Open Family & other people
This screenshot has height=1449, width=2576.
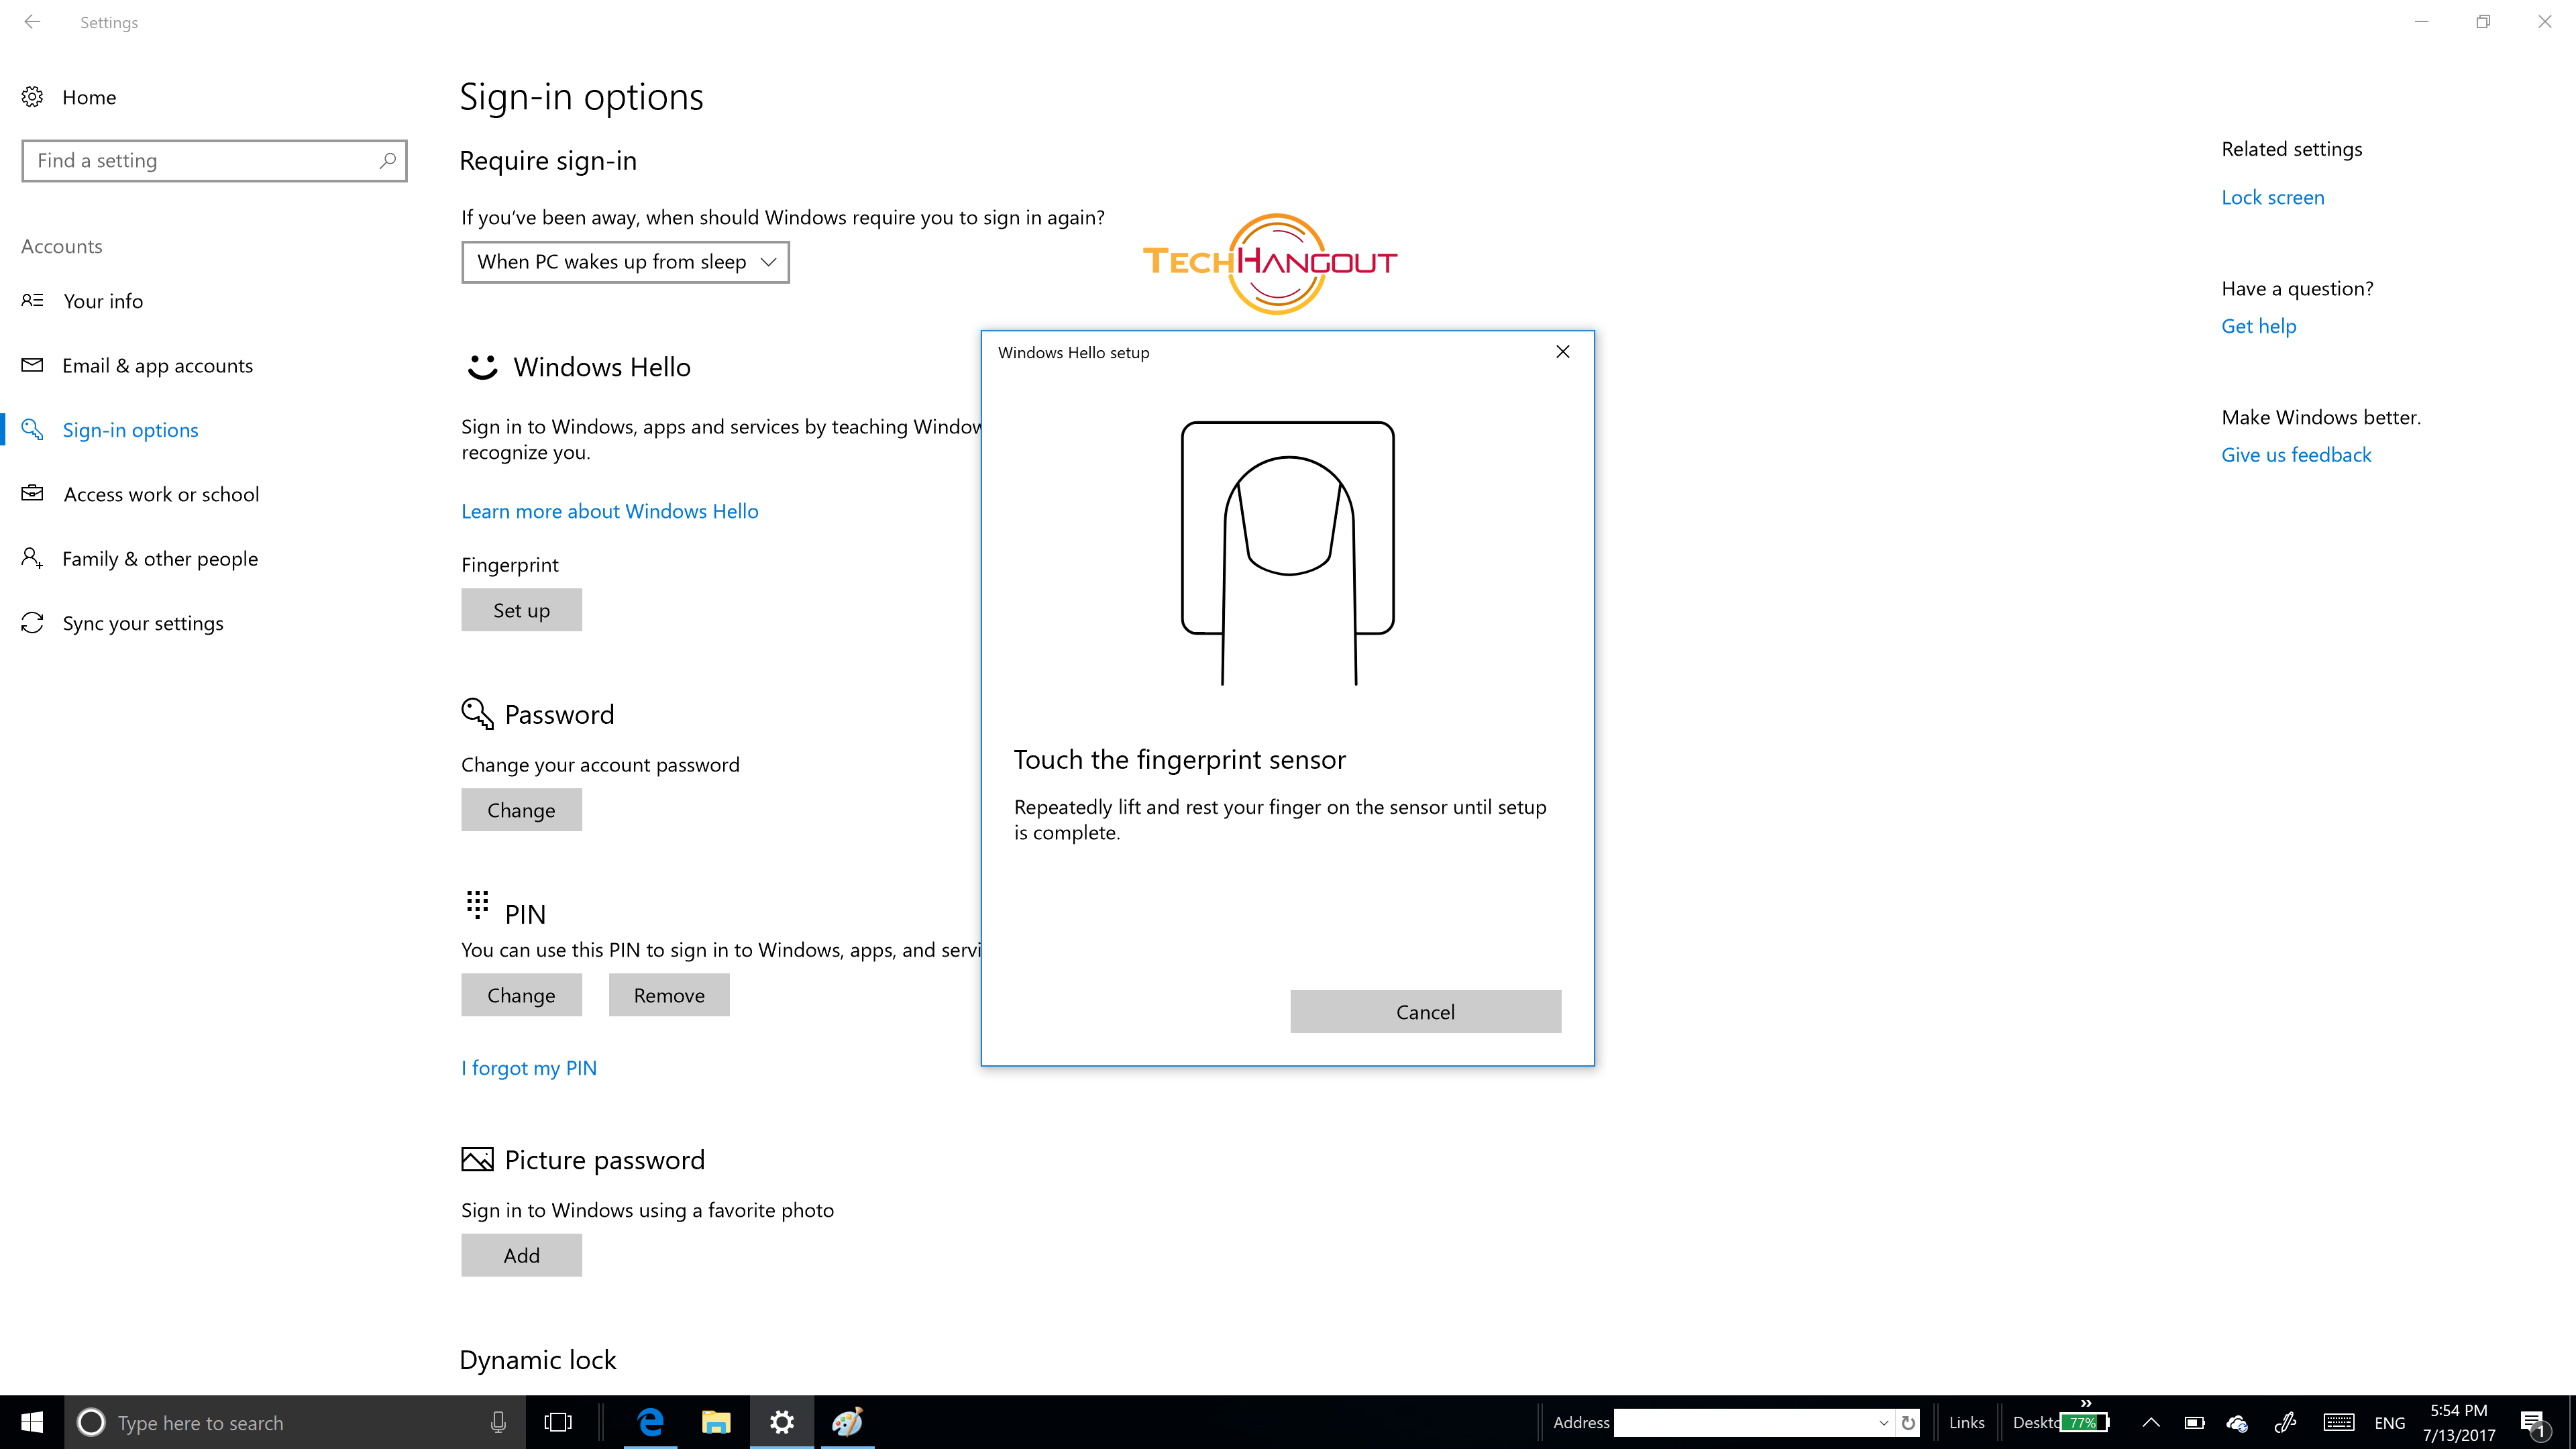pyautogui.click(x=160, y=559)
